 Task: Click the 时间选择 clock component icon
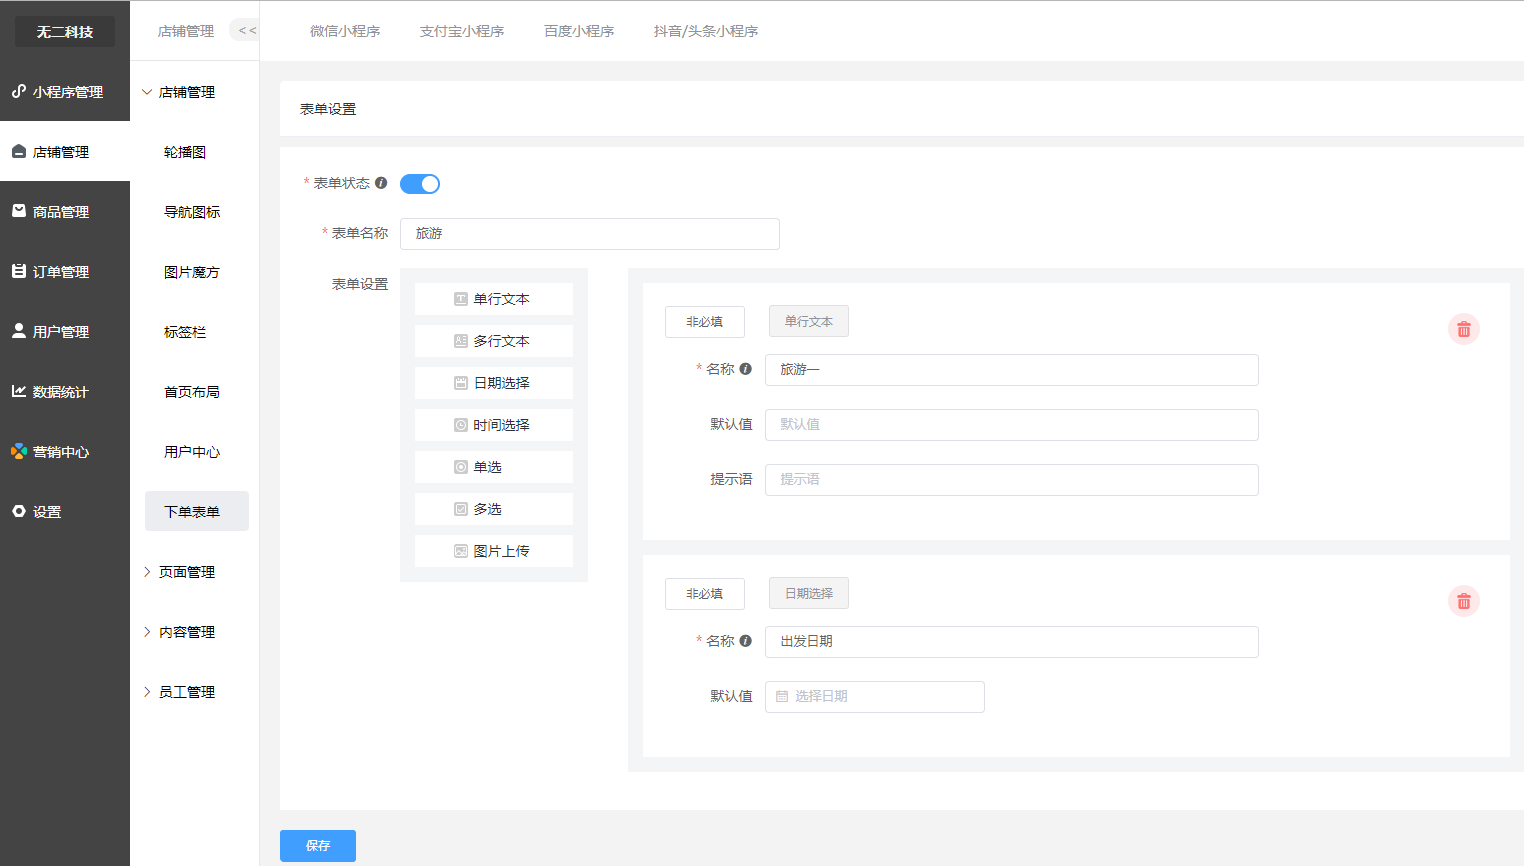(x=461, y=425)
